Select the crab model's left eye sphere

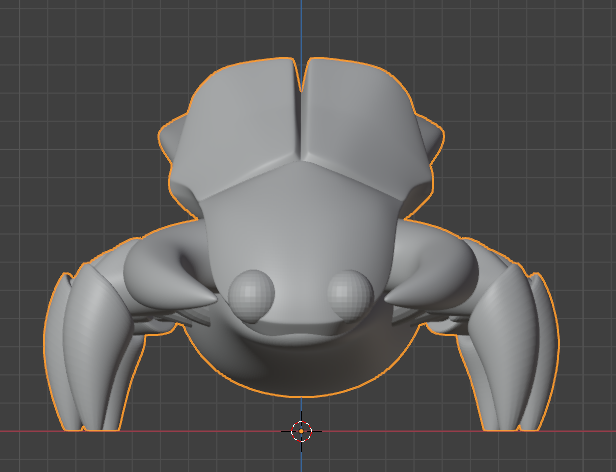(251, 296)
